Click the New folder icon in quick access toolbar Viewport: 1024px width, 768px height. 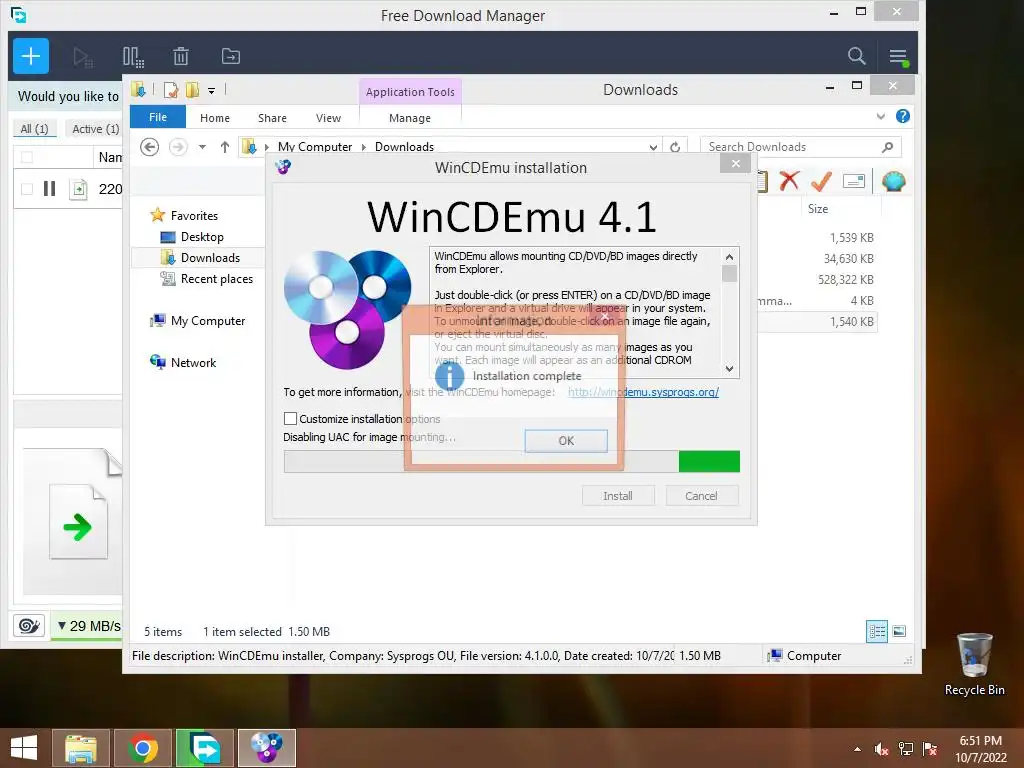[x=192, y=89]
